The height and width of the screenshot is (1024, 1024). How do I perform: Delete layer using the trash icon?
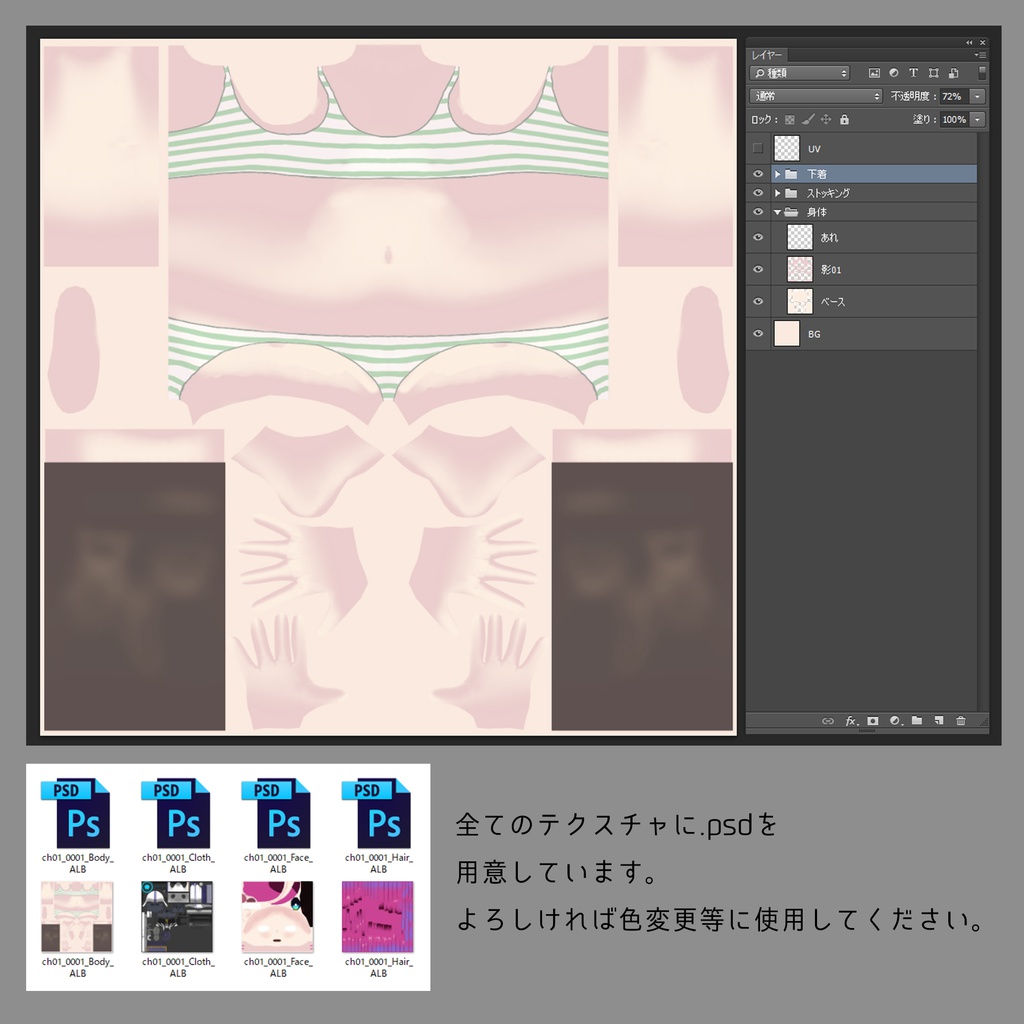click(x=961, y=720)
